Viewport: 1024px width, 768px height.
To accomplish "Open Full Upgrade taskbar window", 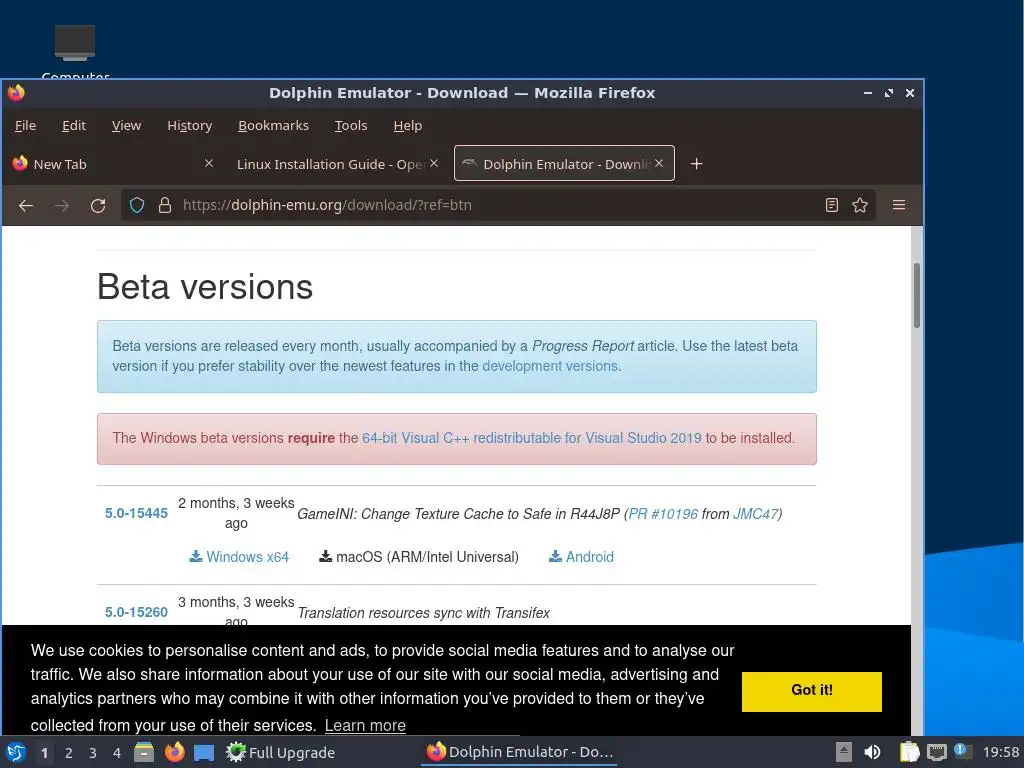I will coord(280,752).
